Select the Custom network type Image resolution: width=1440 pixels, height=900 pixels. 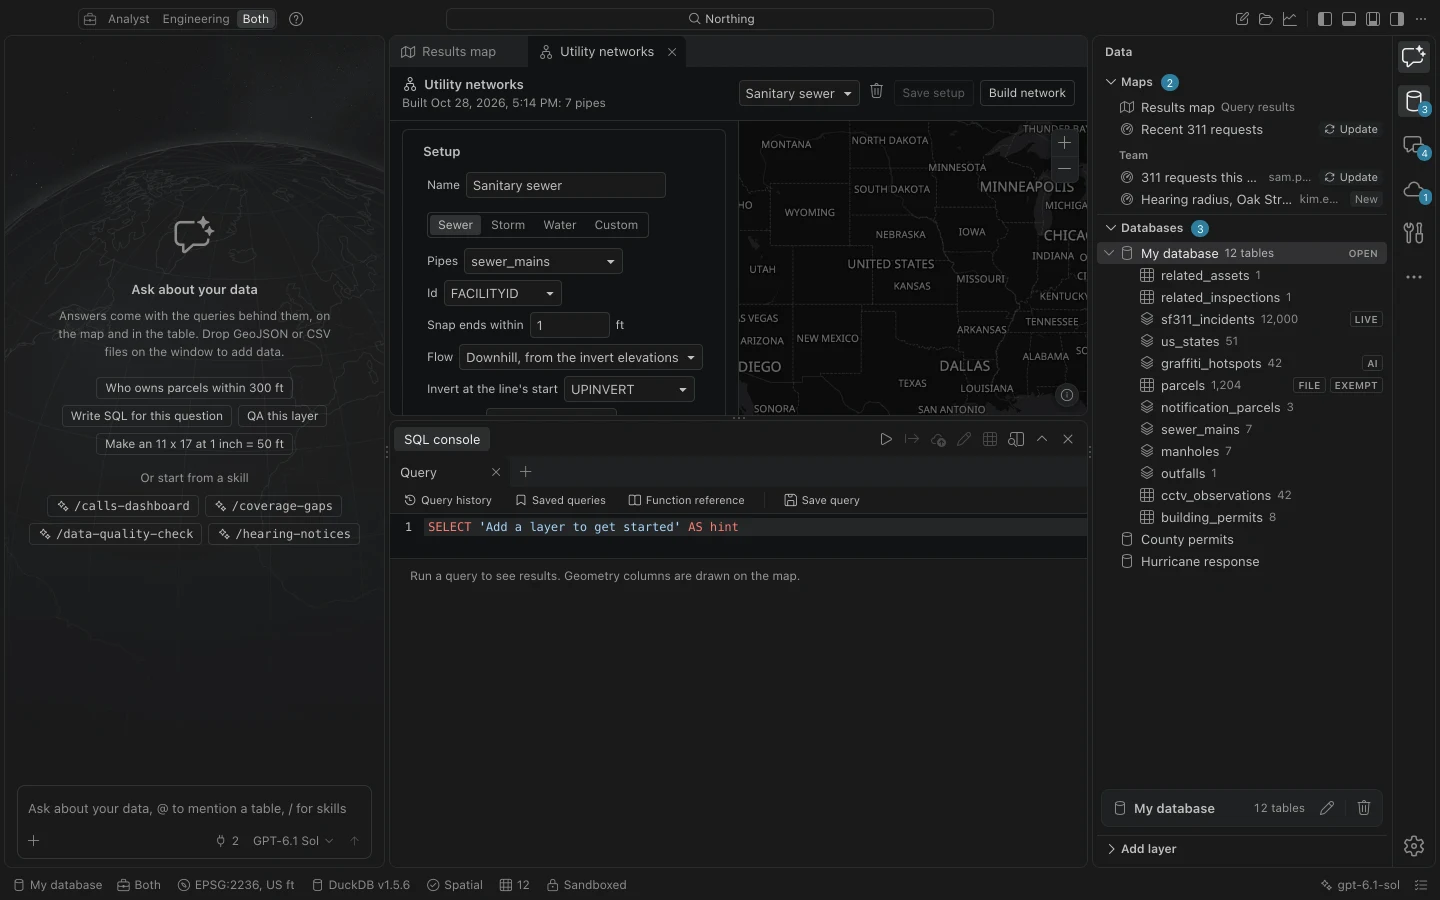[x=616, y=225]
